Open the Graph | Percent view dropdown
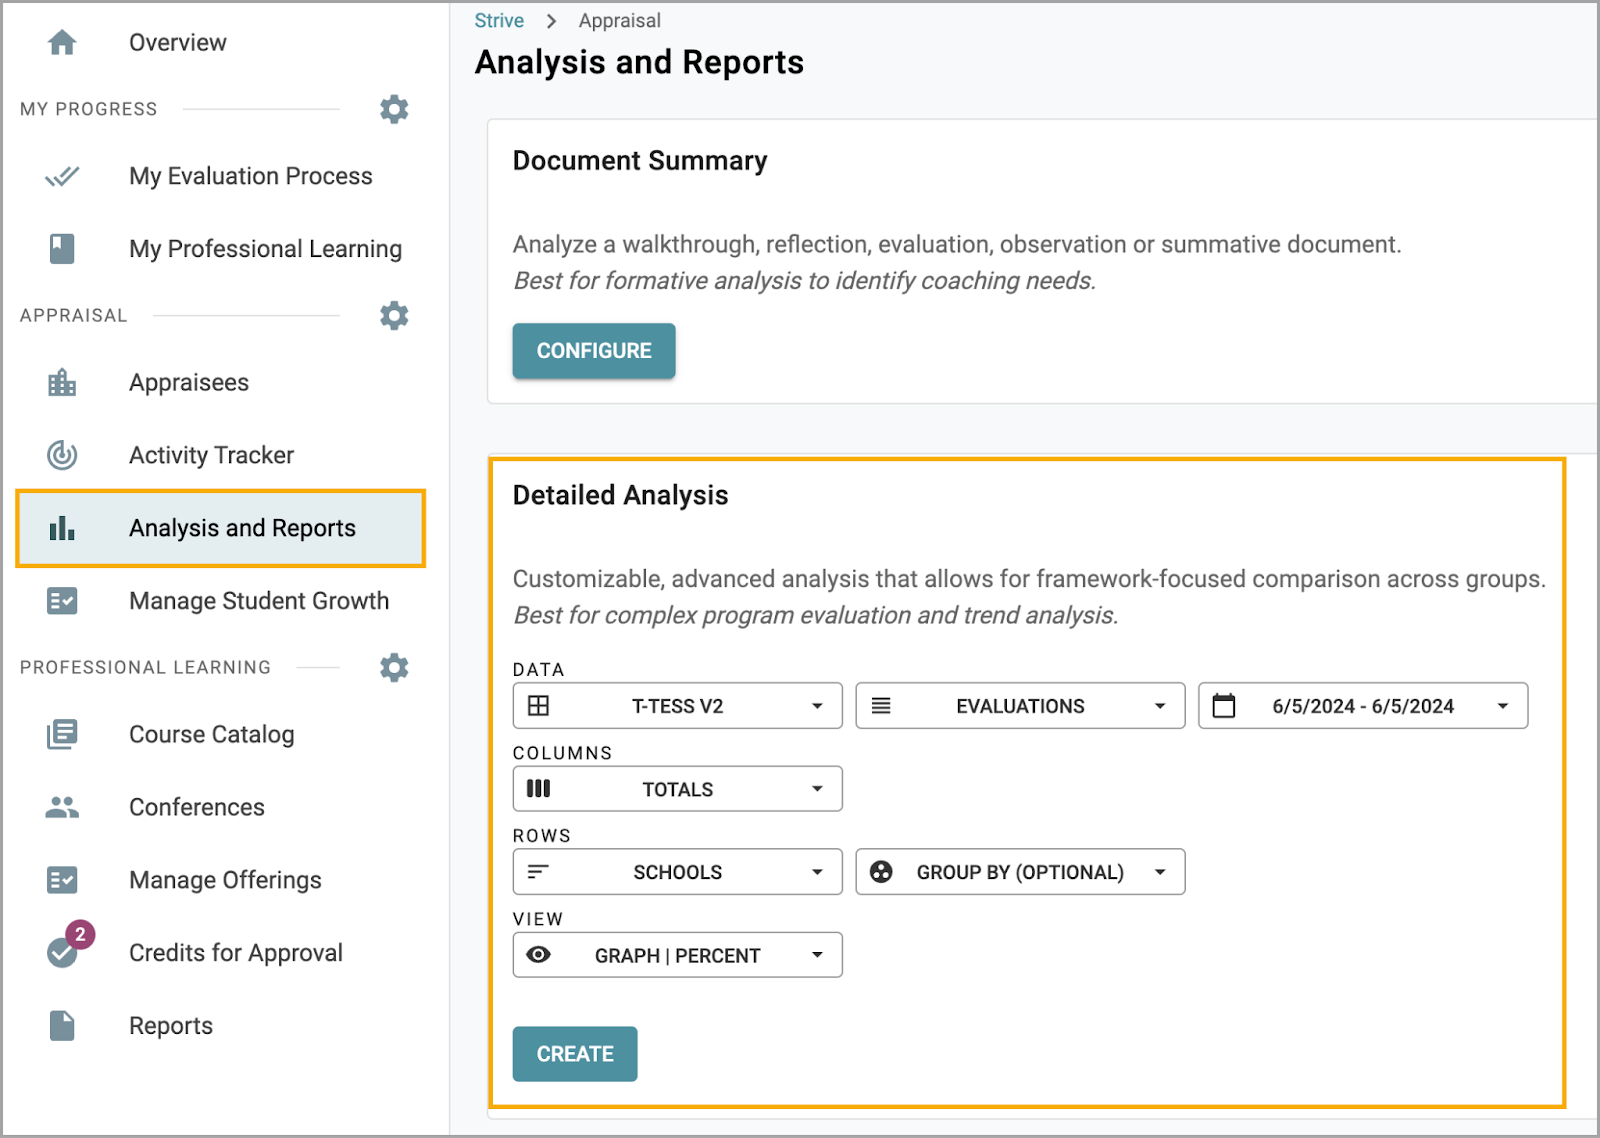This screenshot has width=1600, height=1138. [x=678, y=955]
